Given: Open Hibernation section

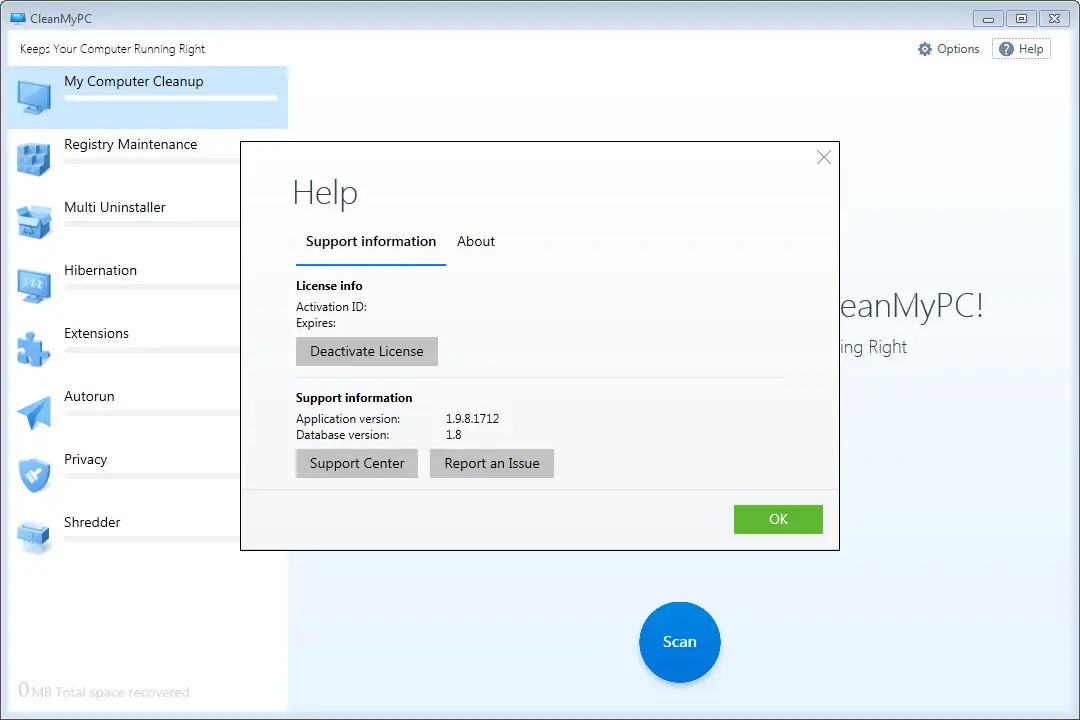Looking at the screenshot, I should [125, 286].
